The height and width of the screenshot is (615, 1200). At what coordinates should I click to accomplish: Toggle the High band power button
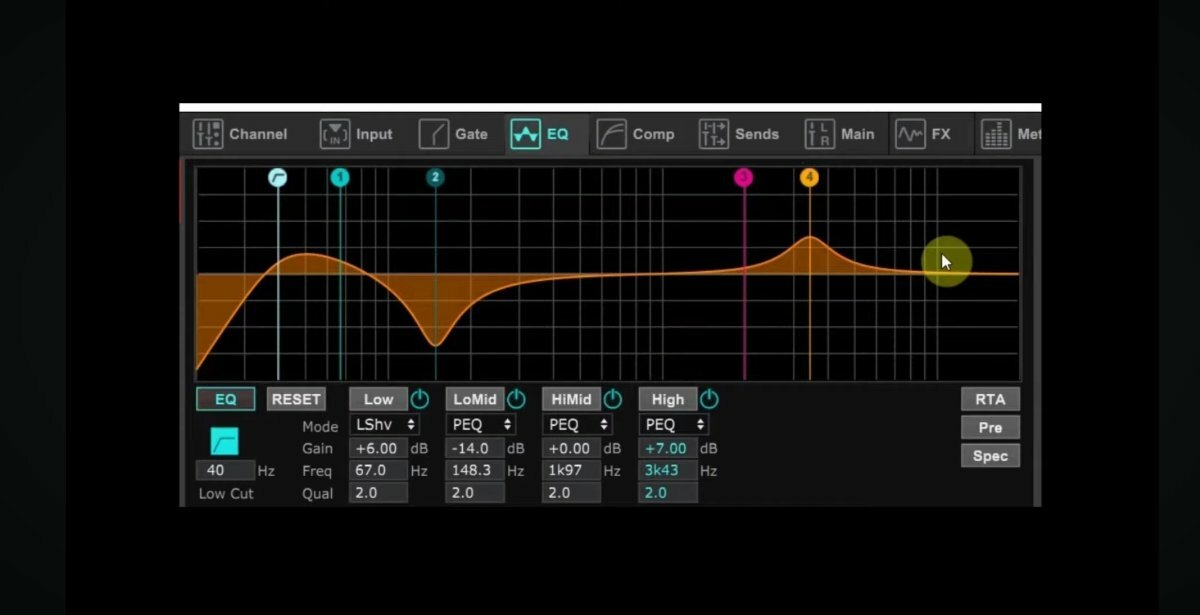tap(709, 399)
